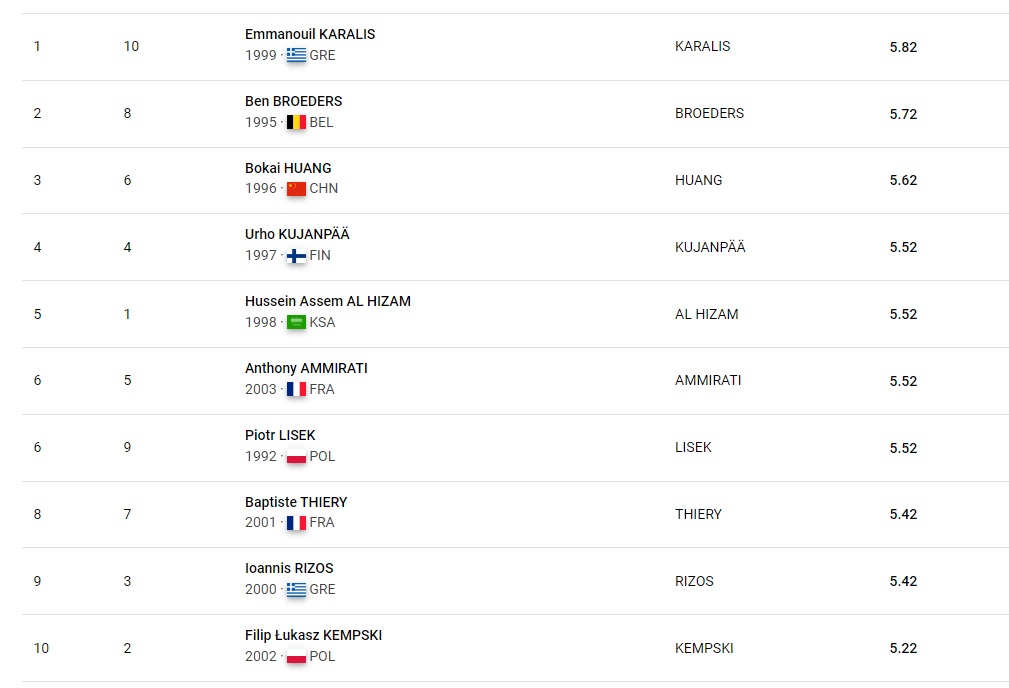Screen dimensions: 1009x688
Task: Click Hussein Assem AL HIZAM name
Action: coord(328,301)
